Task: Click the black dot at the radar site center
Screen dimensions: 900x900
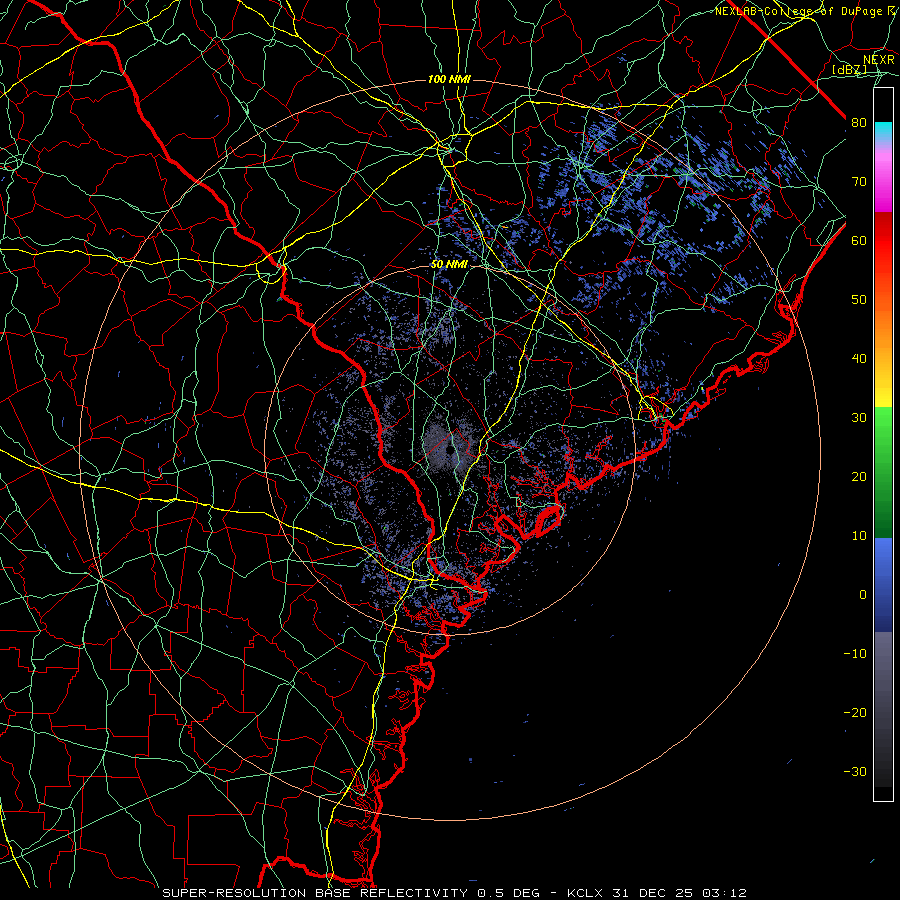Action: [449, 449]
